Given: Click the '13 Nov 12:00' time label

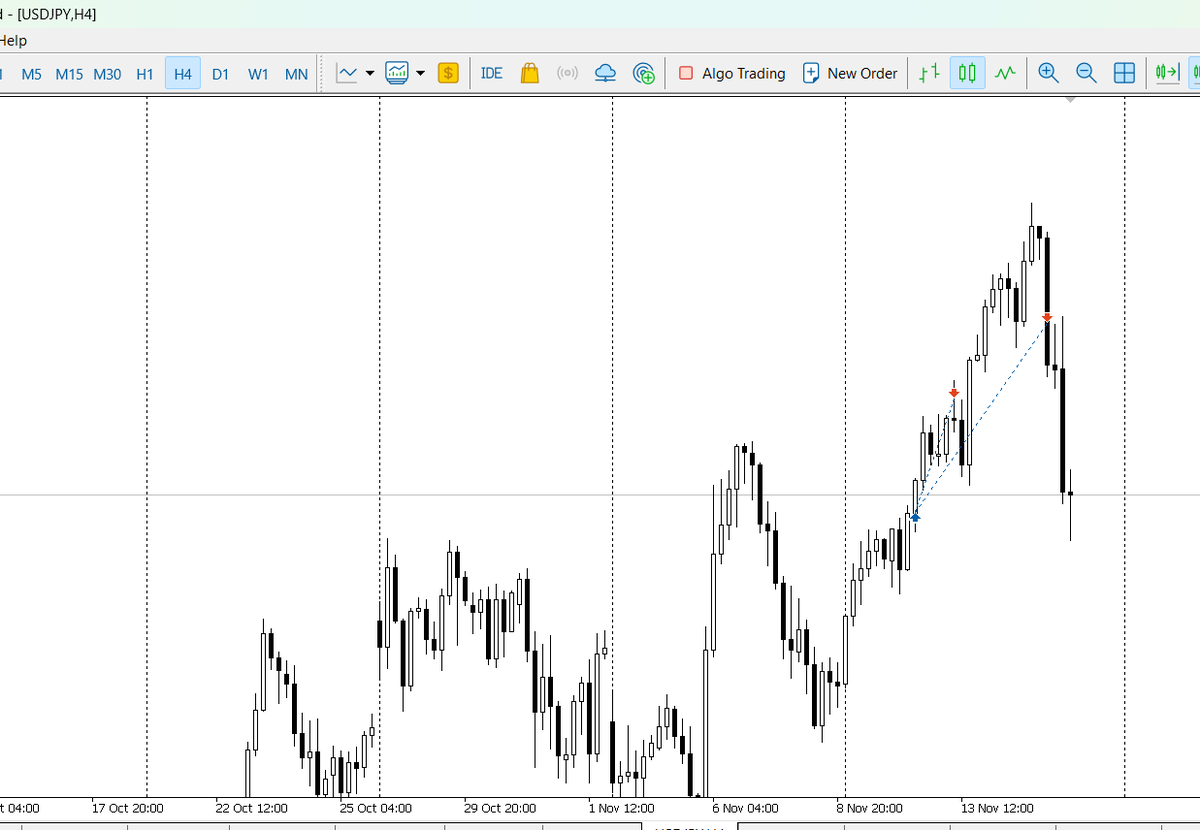Looking at the screenshot, I should pyautogui.click(x=998, y=808).
